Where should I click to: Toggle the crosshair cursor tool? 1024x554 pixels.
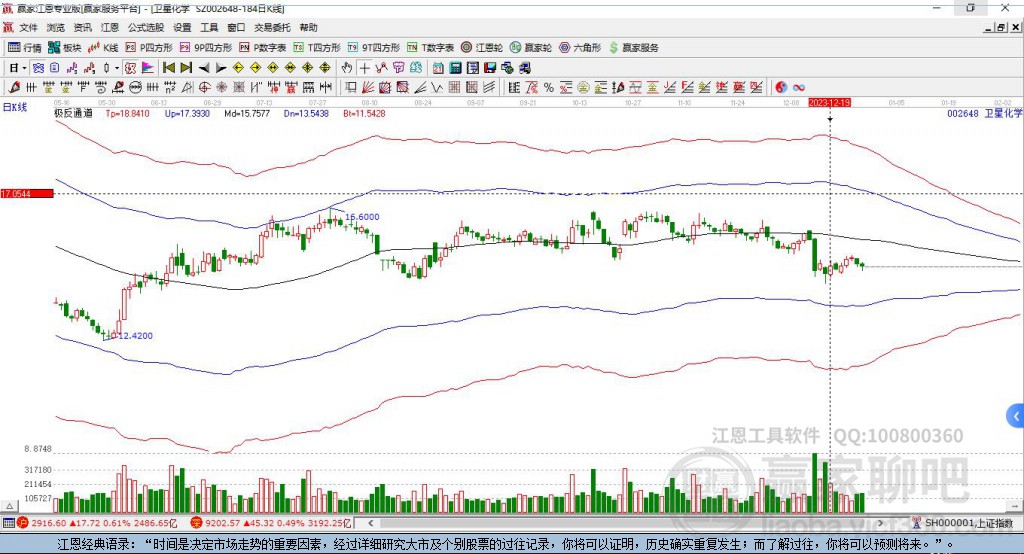(x=364, y=68)
